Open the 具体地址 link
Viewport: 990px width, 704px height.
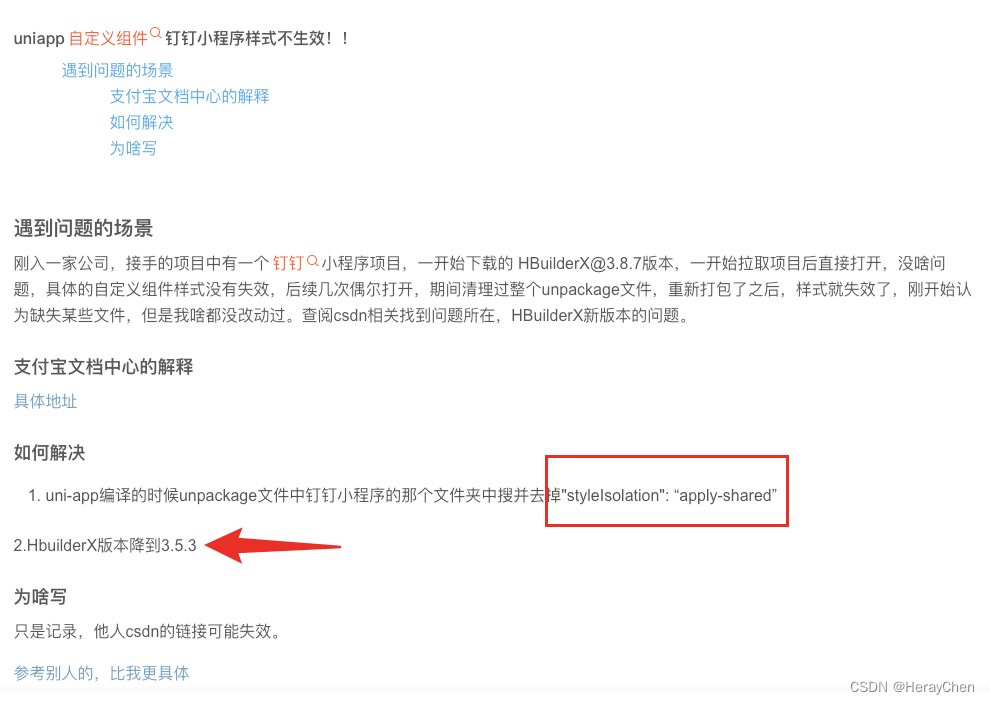click(45, 401)
